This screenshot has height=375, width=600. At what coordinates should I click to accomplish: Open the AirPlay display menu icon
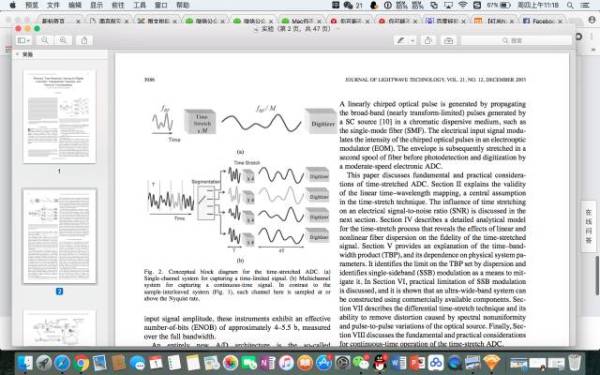[x=448, y=5]
